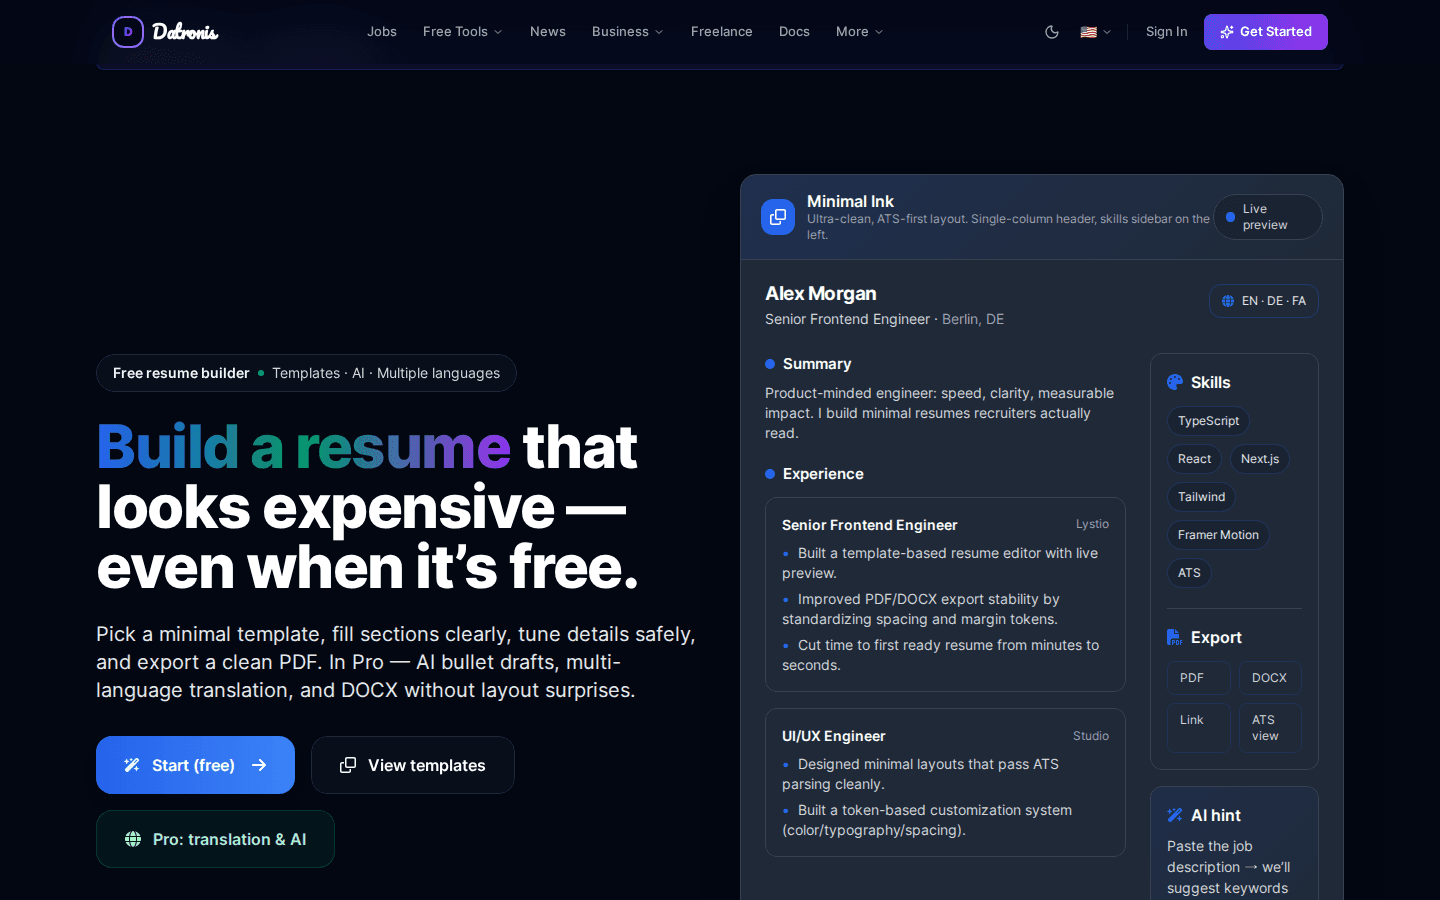Click the Studio company label
This screenshot has height=900, width=1440.
coord(1091,736)
